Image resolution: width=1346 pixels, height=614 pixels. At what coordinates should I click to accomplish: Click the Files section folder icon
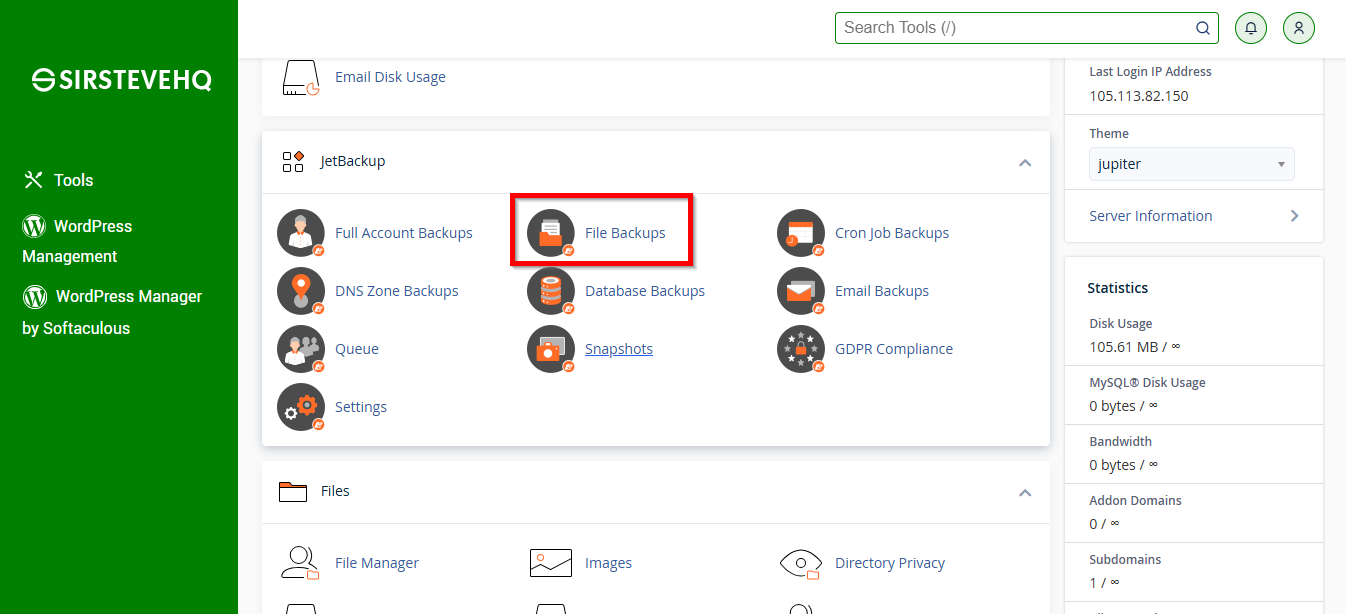(x=293, y=491)
